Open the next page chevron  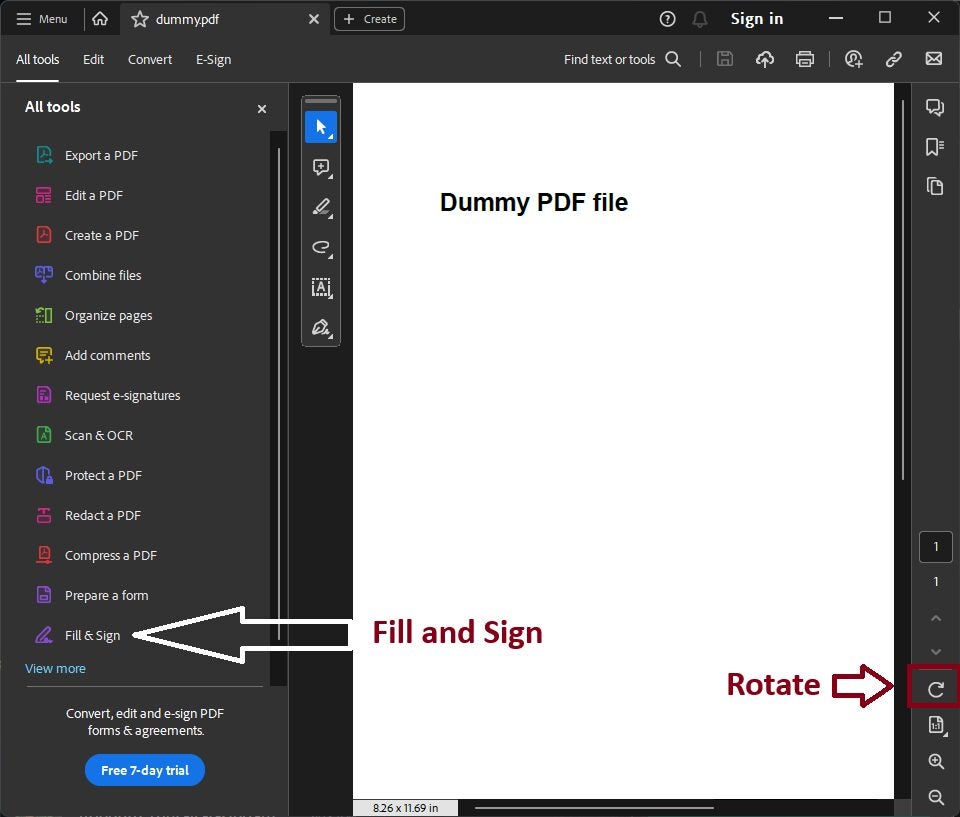point(935,651)
